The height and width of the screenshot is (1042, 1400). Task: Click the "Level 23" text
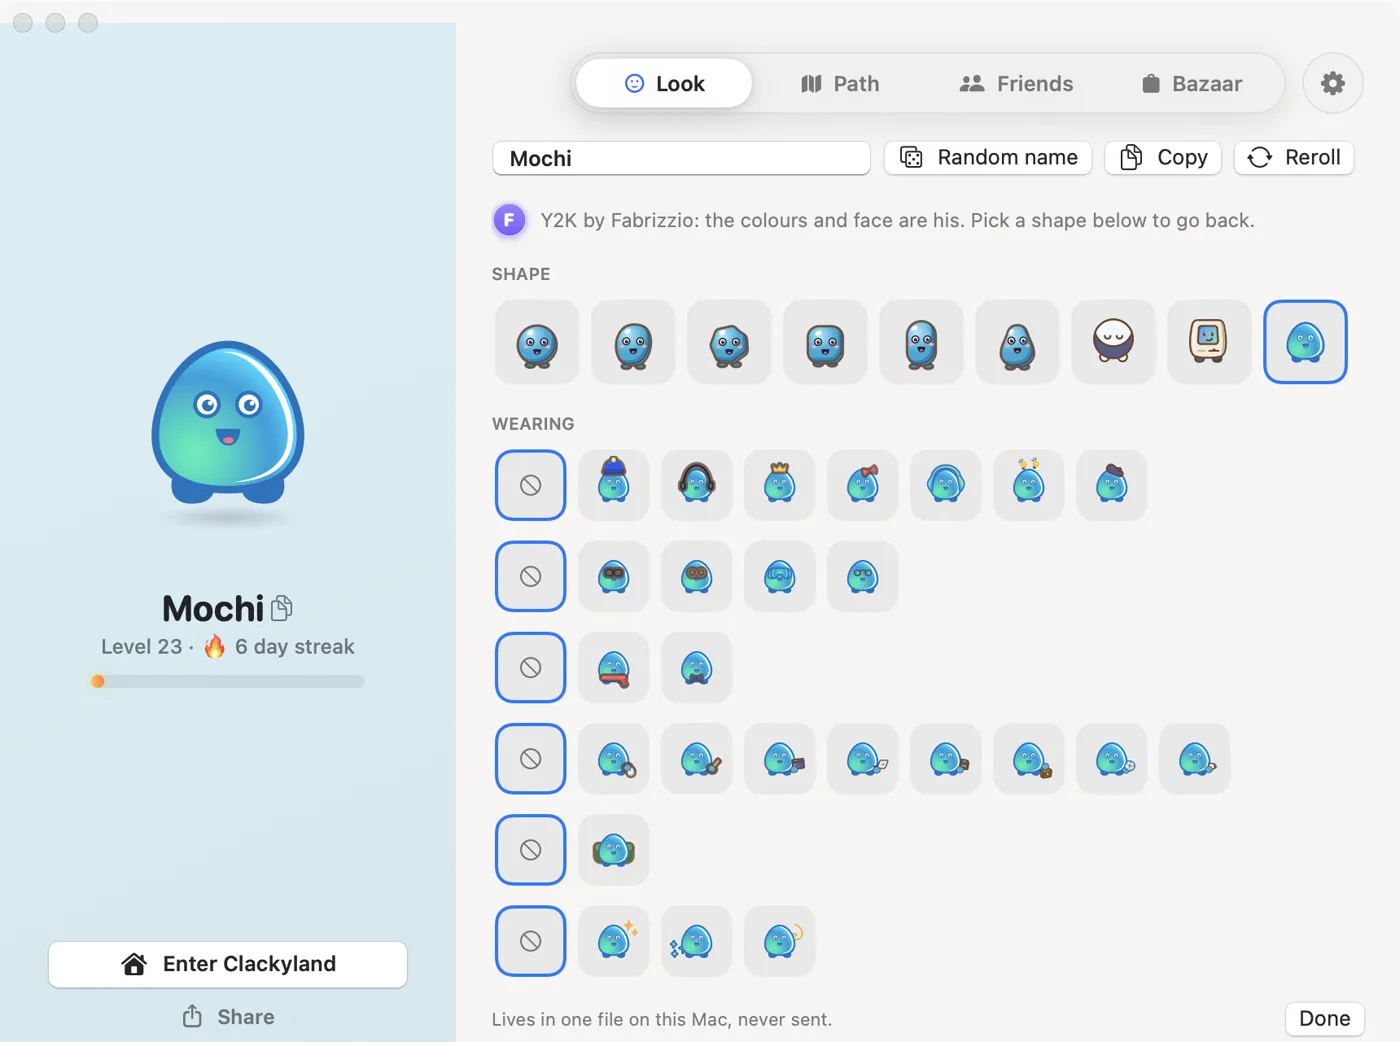pos(141,647)
